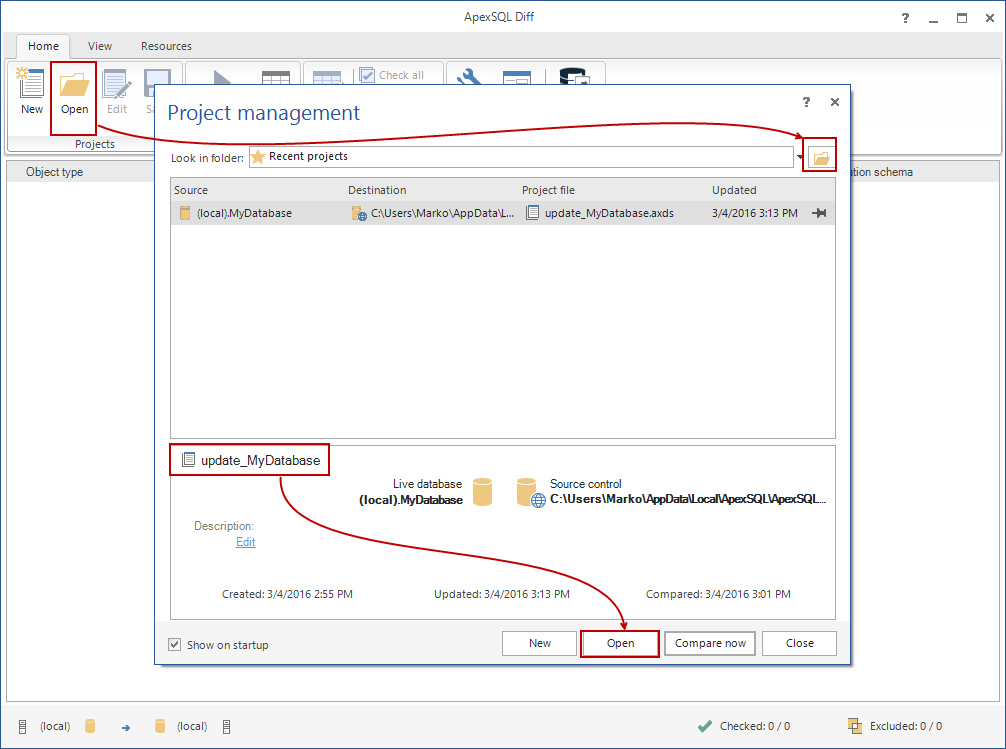Viewport: 1006px width, 749px height.
Task: Click the Checked: 0 / 0 status text
Action: 754,726
